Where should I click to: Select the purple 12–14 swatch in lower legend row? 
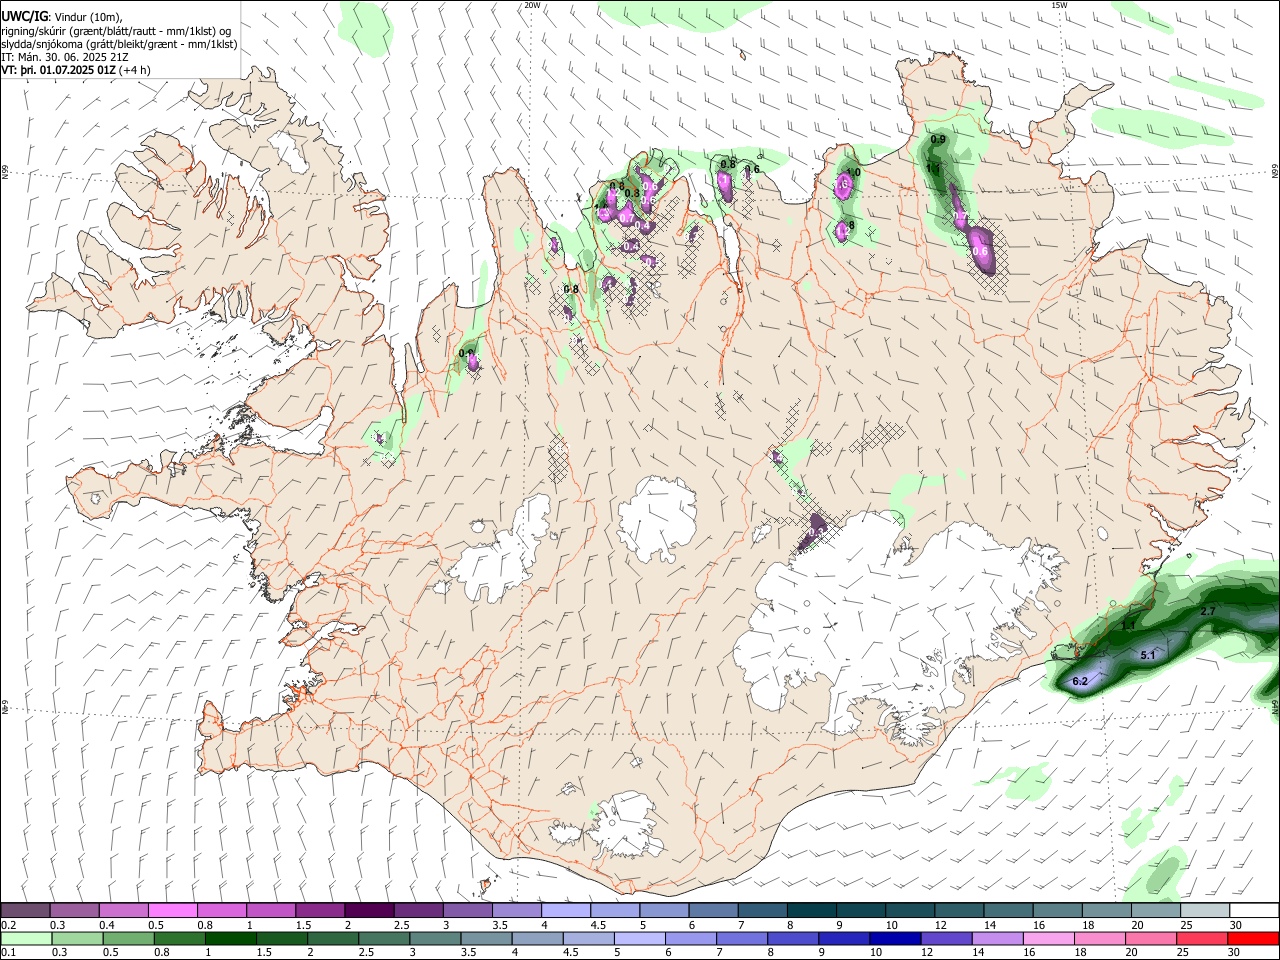tap(945, 938)
